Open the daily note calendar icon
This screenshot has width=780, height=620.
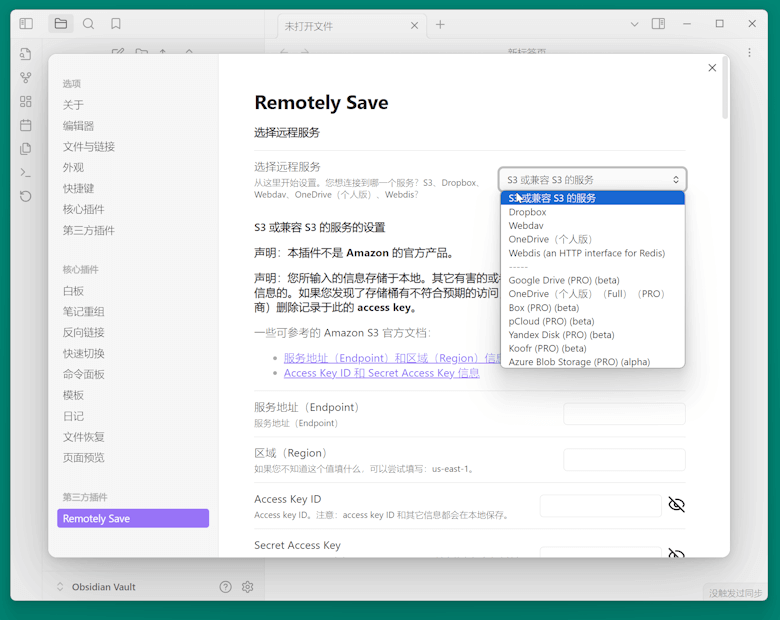click(26, 125)
